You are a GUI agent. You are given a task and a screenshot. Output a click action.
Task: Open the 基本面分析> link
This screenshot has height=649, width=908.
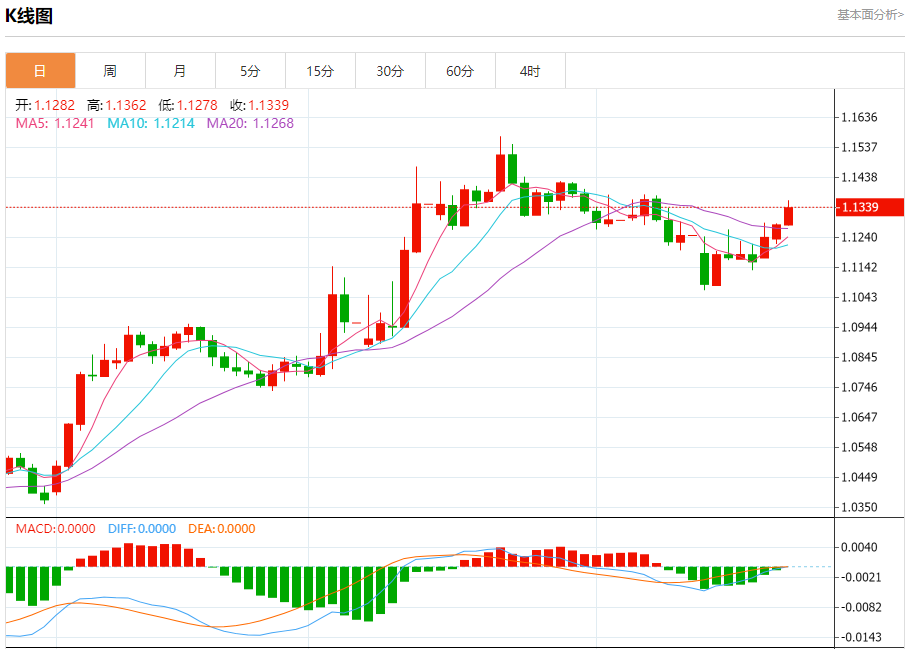[x=870, y=15]
